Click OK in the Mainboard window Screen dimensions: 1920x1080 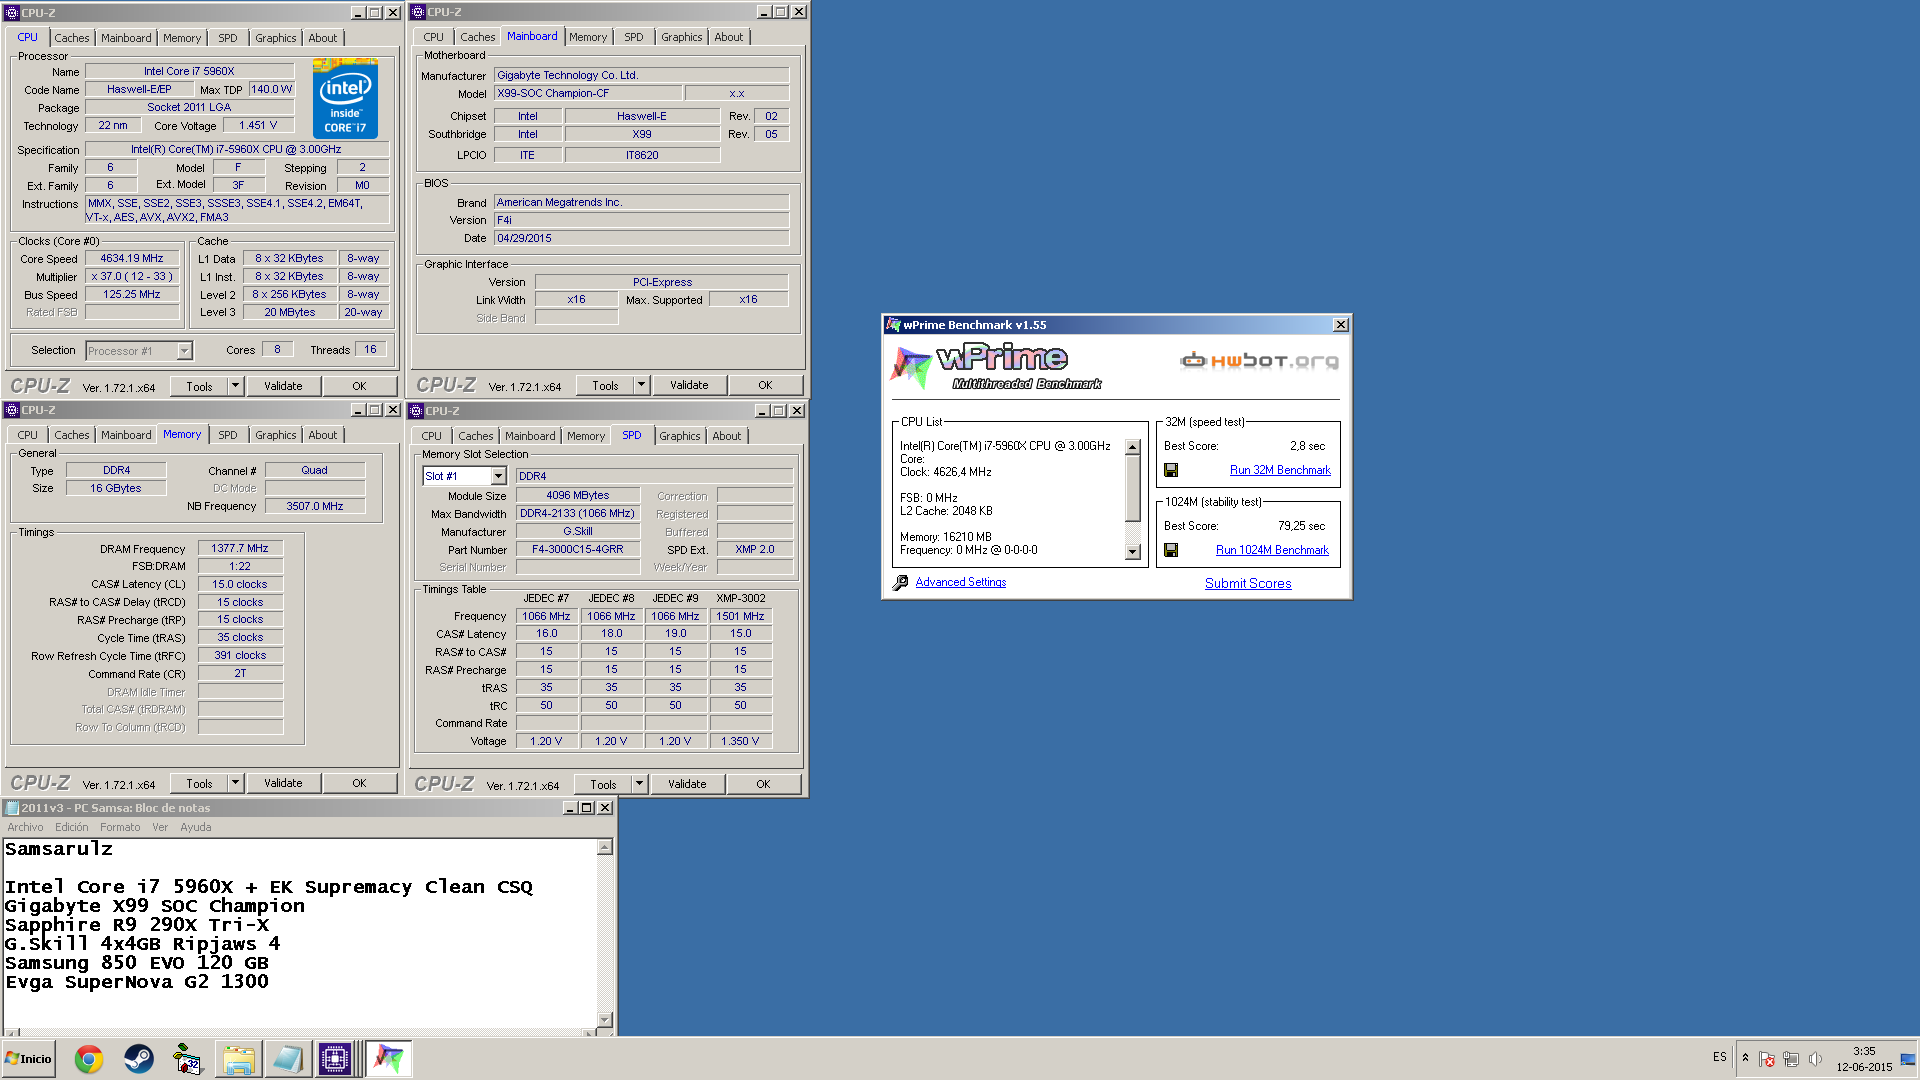coord(765,385)
